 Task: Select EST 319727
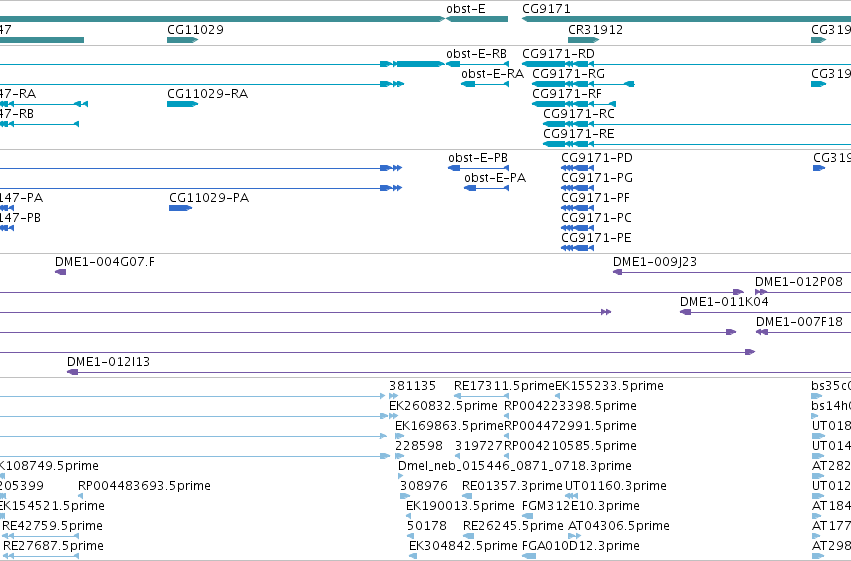pyautogui.click(x=458, y=456)
